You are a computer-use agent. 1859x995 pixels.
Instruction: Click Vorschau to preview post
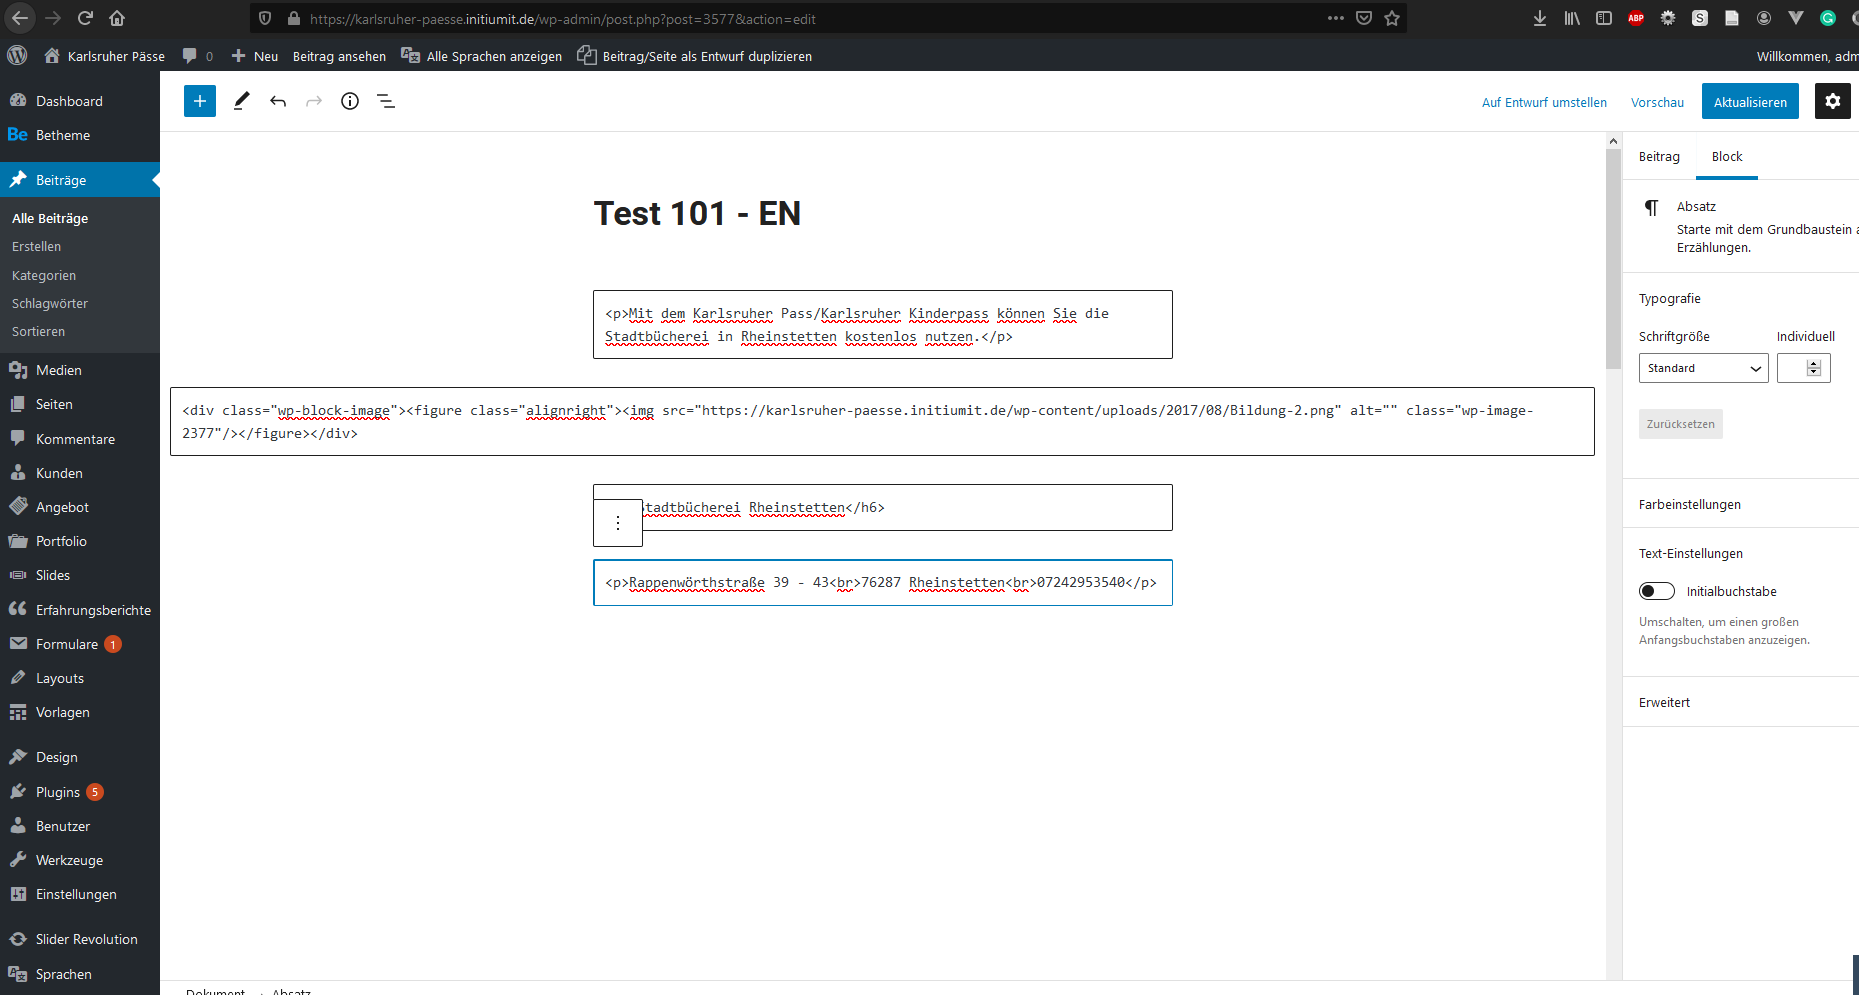[1657, 102]
